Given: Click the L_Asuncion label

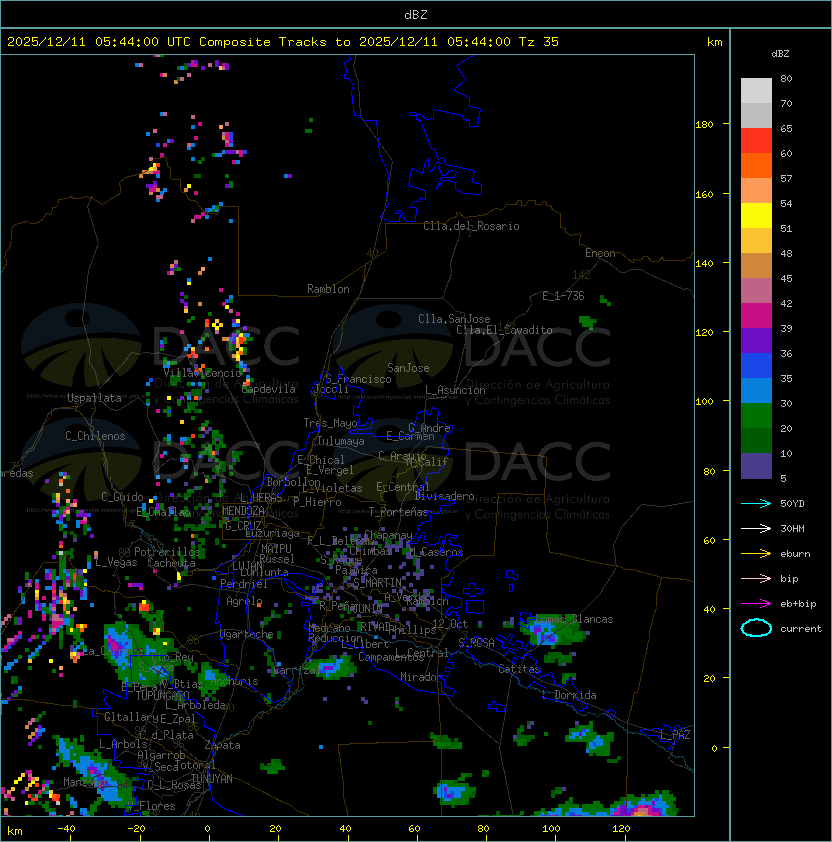Looking at the screenshot, I should click(455, 390).
